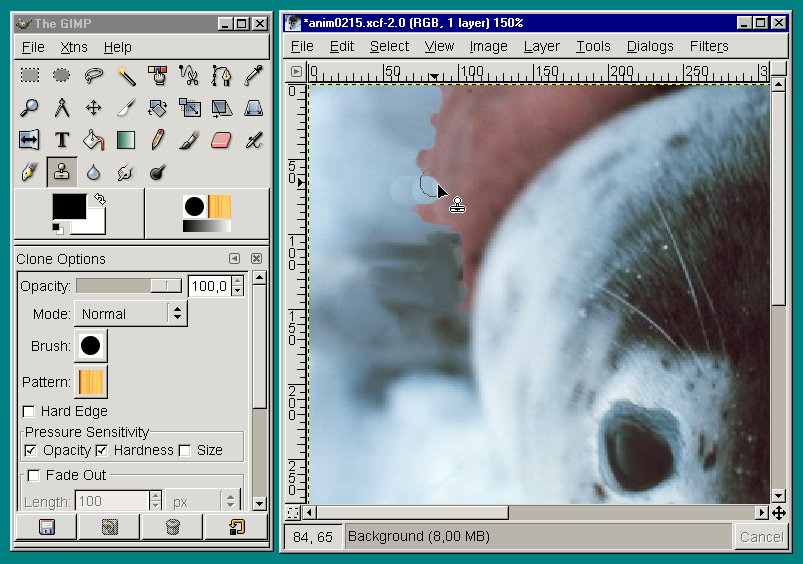Swap foreground and background colors arrow
This screenshot has width=803, height=564.
pos(100,199)
